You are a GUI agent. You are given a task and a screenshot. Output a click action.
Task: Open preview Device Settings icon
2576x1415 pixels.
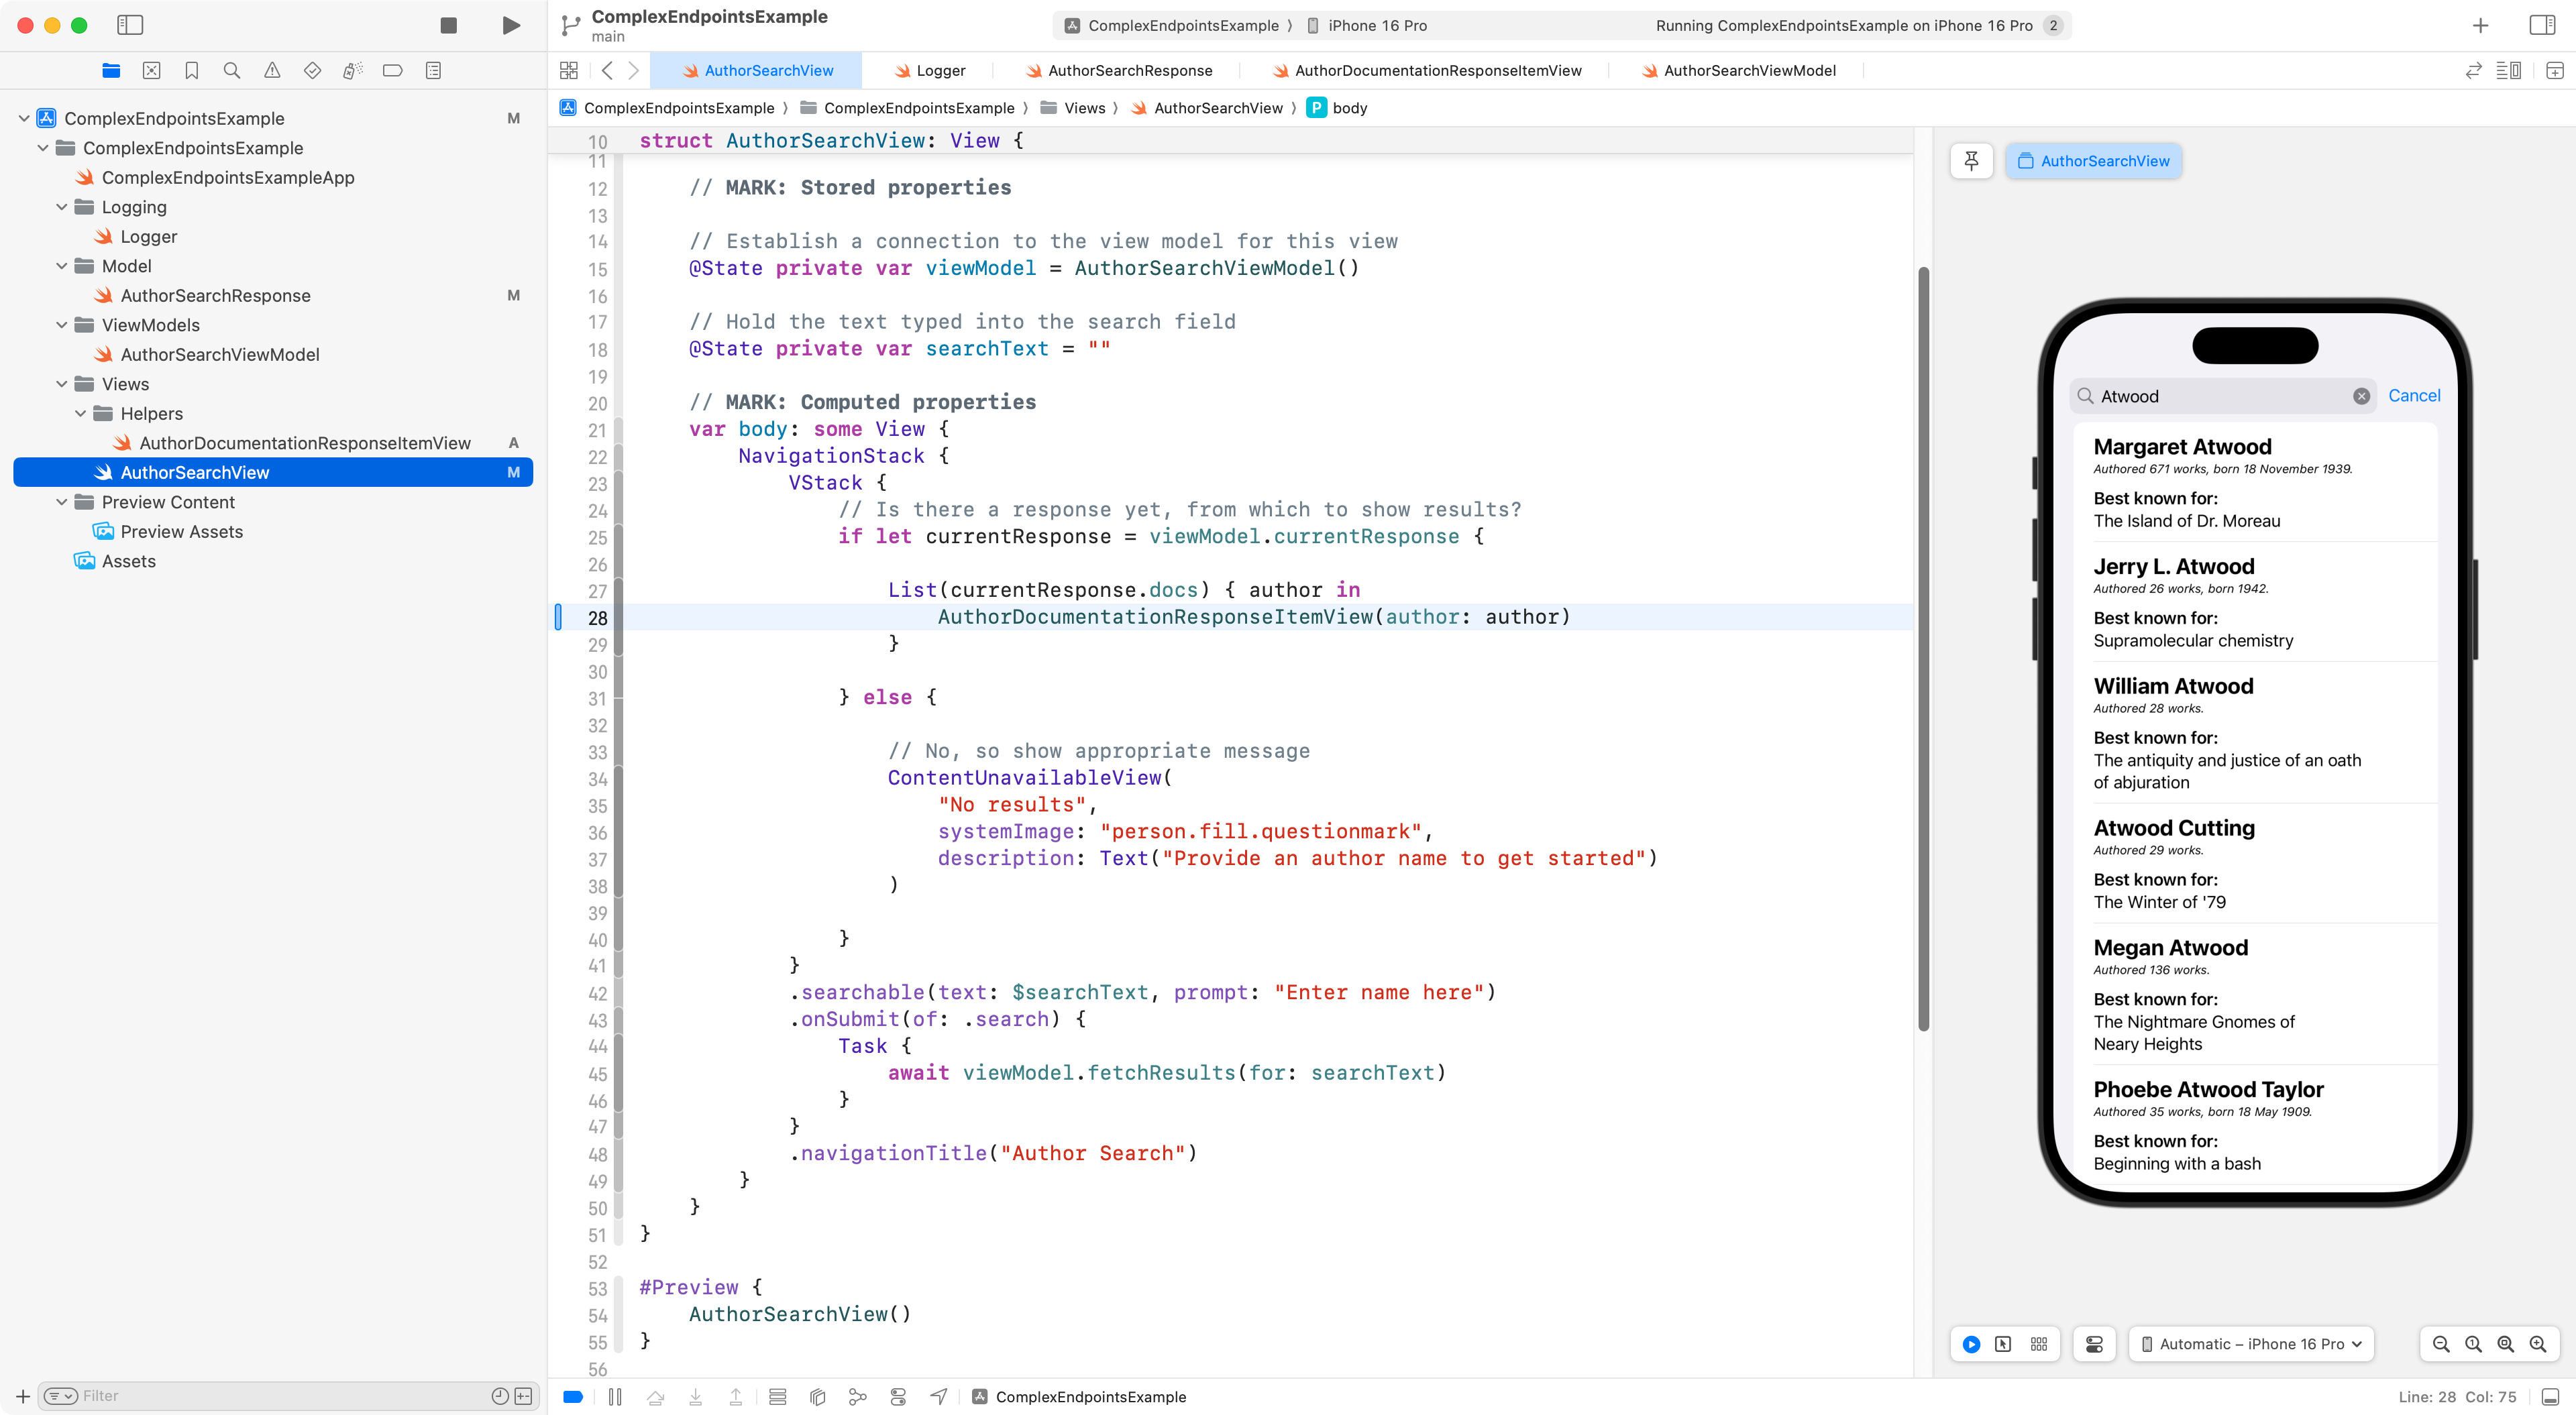(x=2094, y=1344)
